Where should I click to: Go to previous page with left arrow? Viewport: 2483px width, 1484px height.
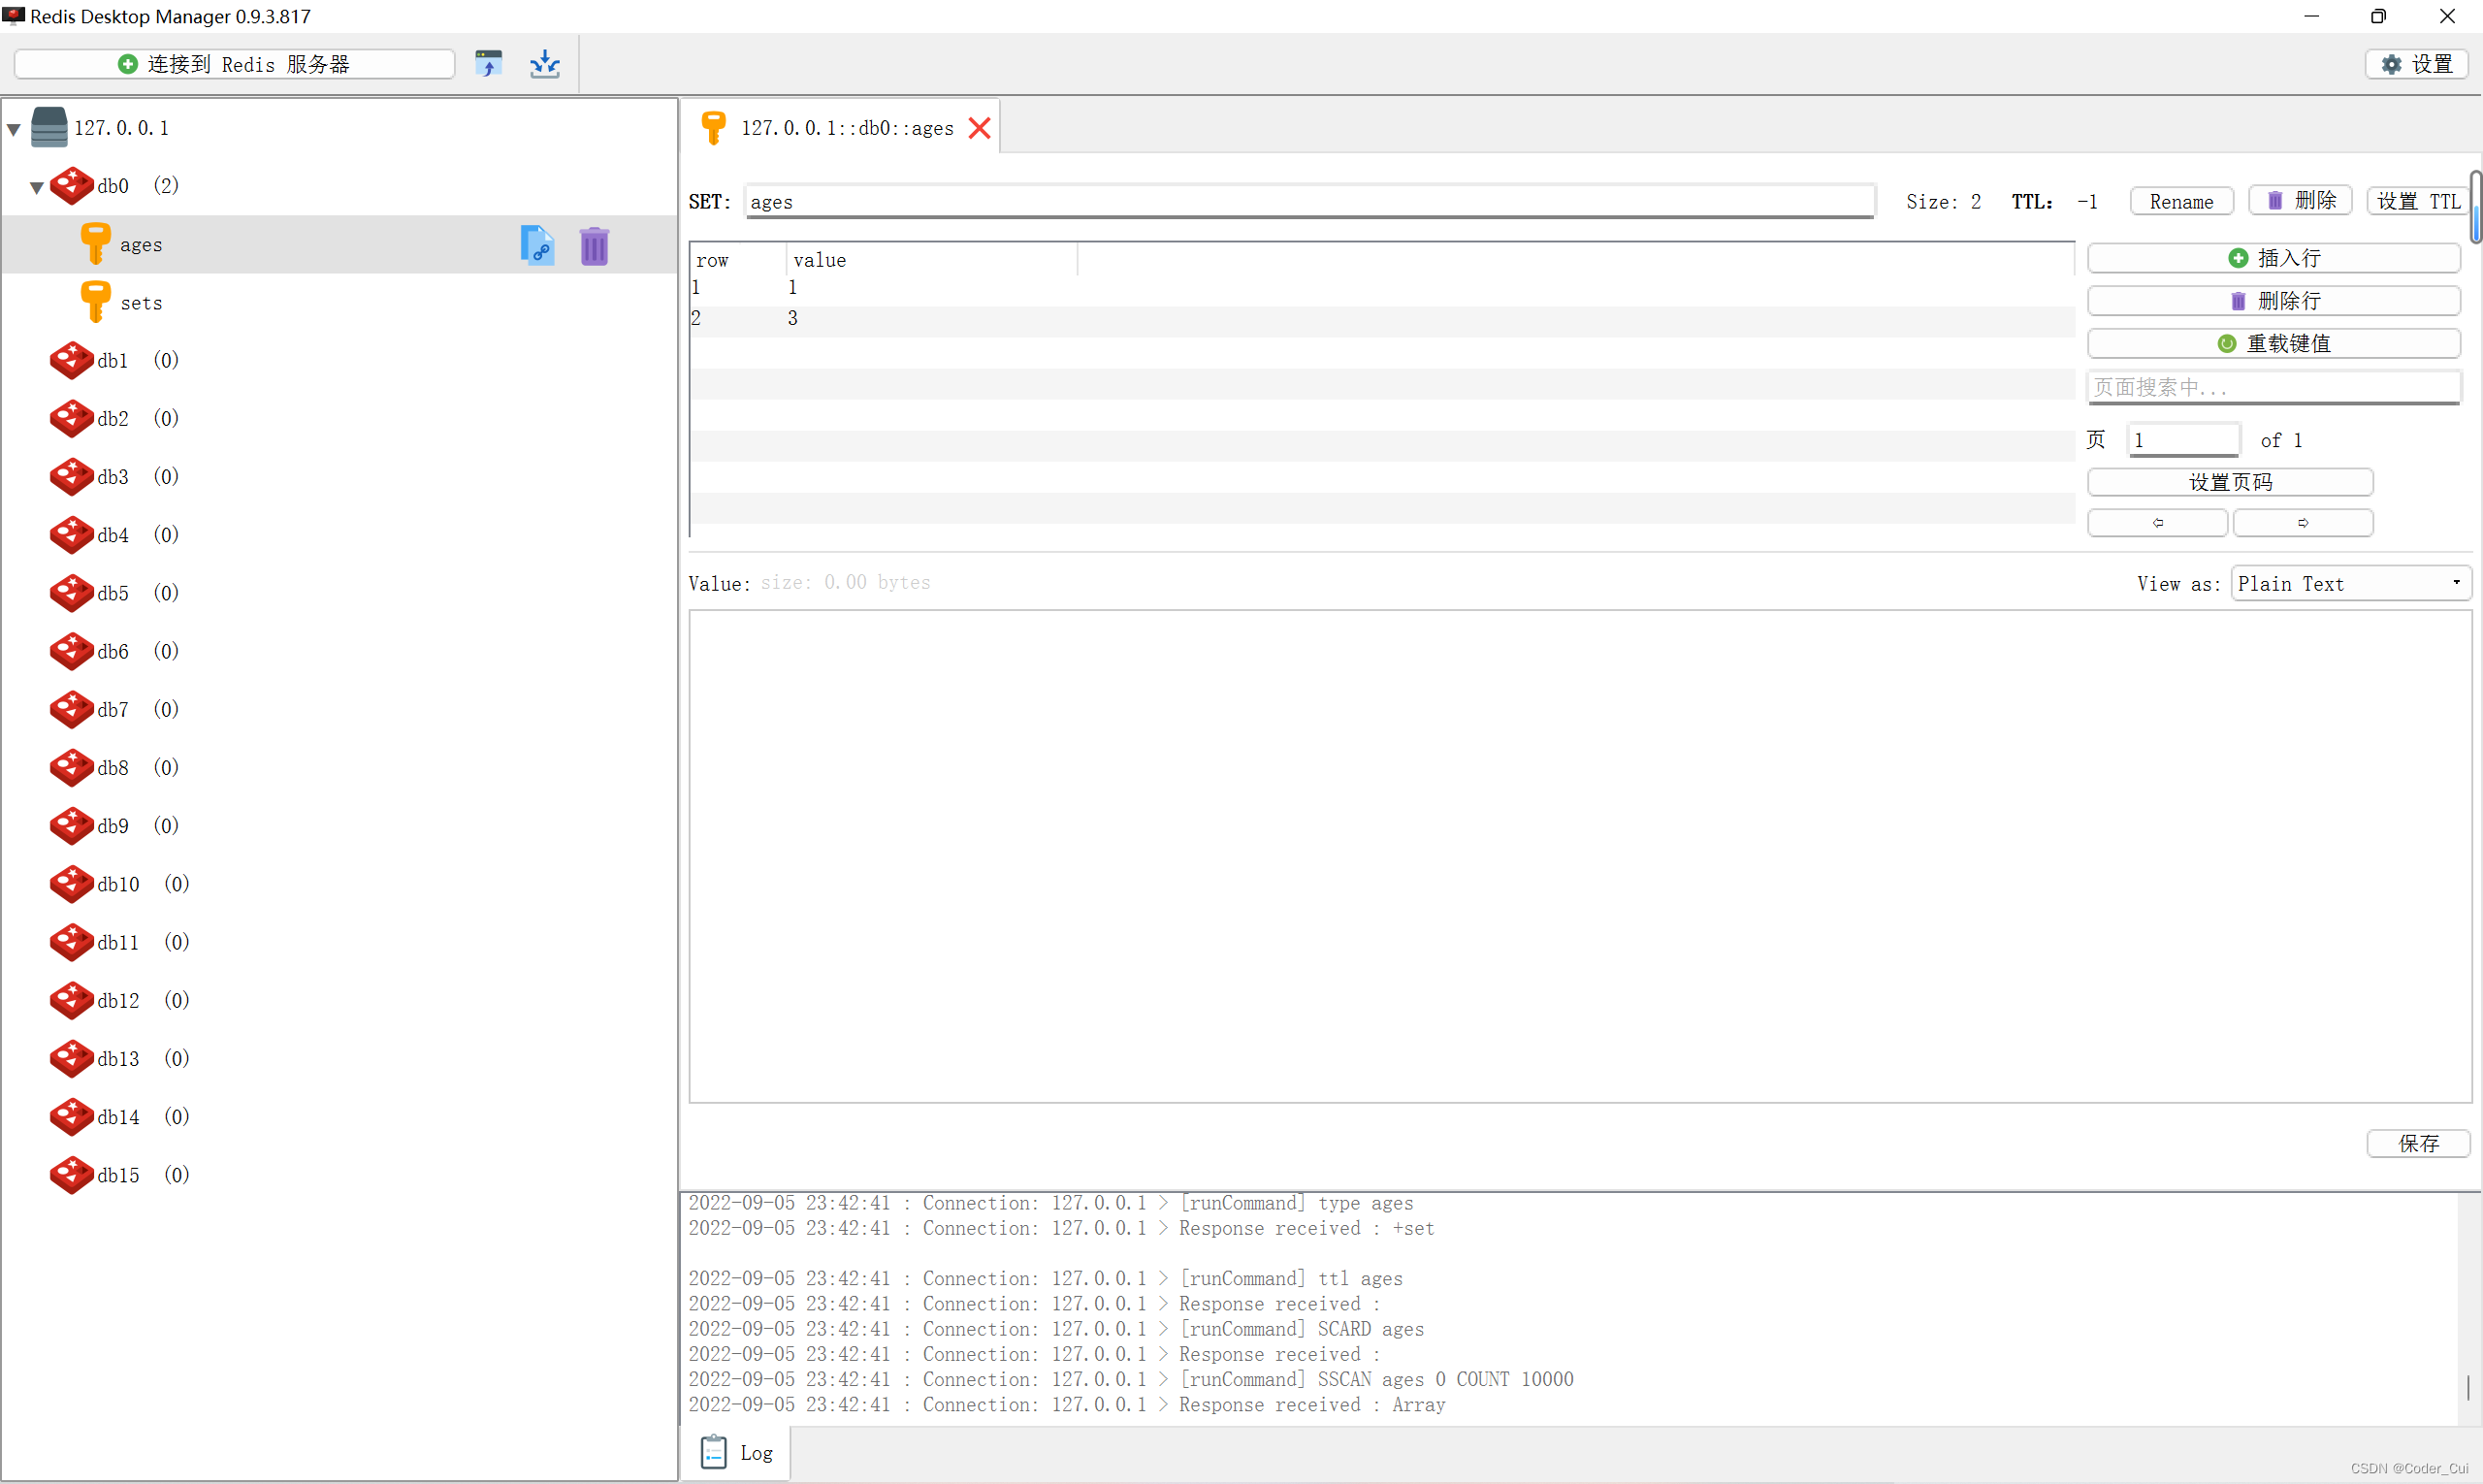[2157, 523]
